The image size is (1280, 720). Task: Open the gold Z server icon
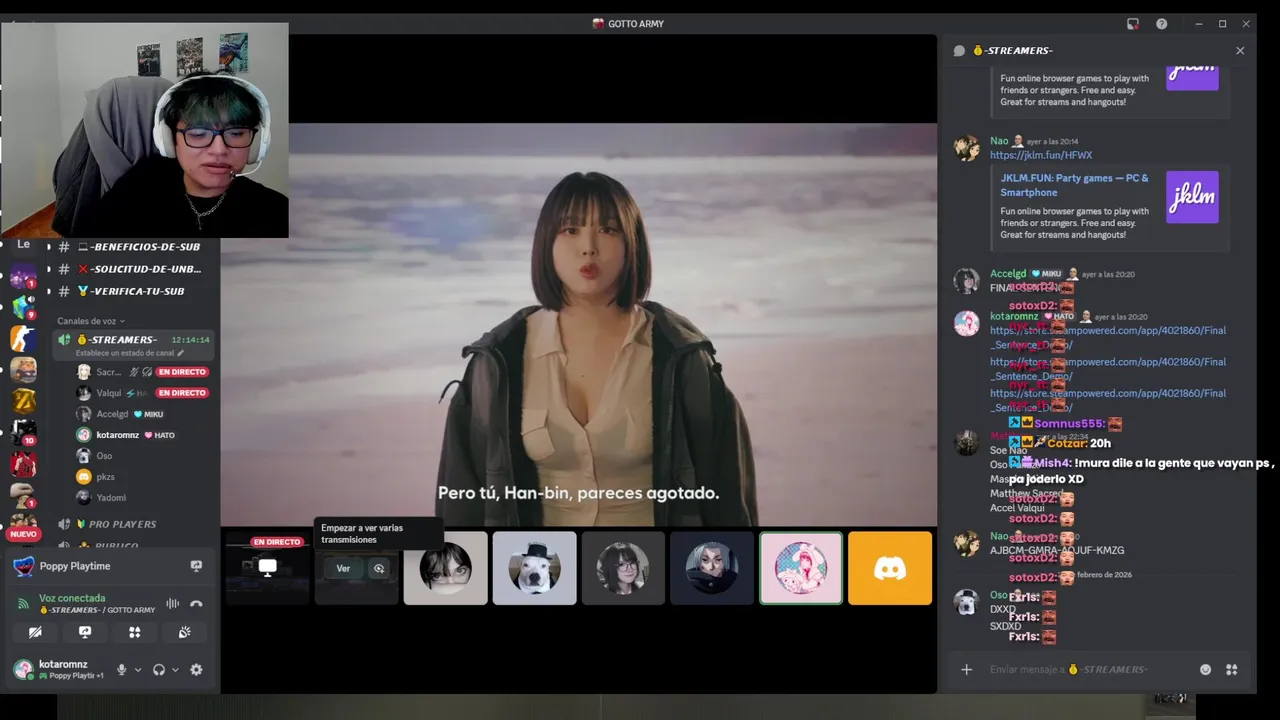pyautogui.click(x=23, y=401)
